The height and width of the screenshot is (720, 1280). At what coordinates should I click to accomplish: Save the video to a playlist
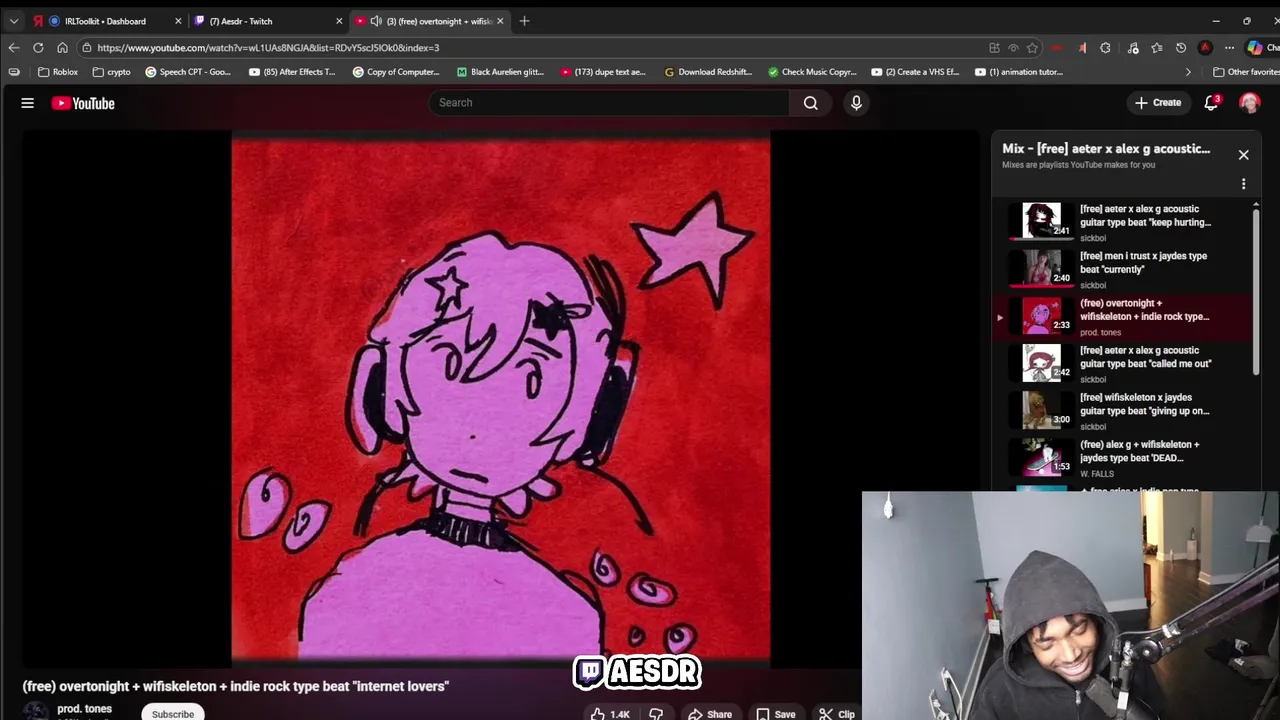(776, 714)
